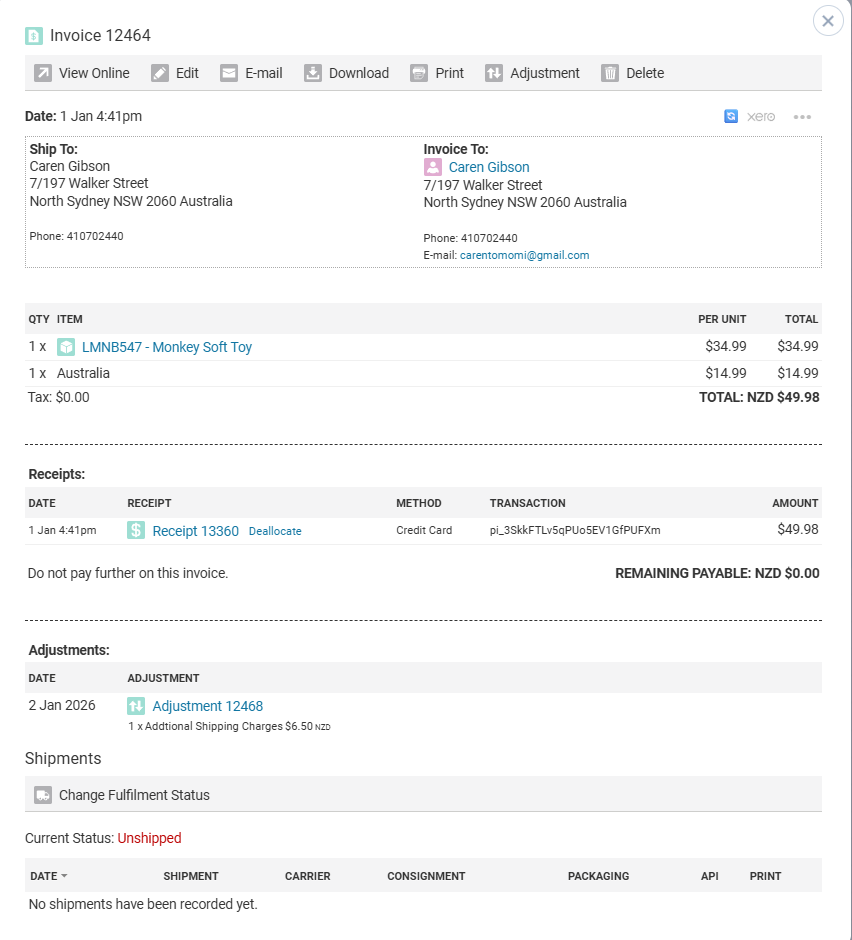This screenshot has height=940, width=852.
Task: Sort shipments by Date column
Action: 48,876
